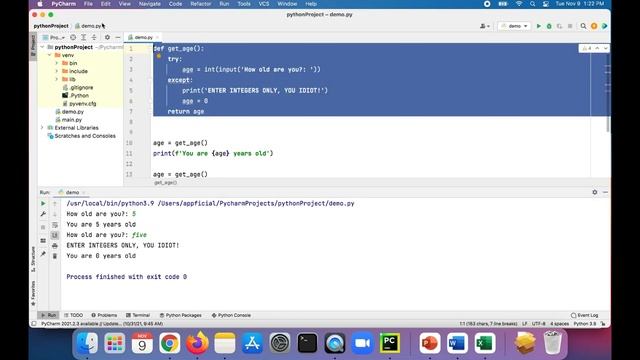
Task: Toggle scroll to end in Run console
Action: point(55,235)
